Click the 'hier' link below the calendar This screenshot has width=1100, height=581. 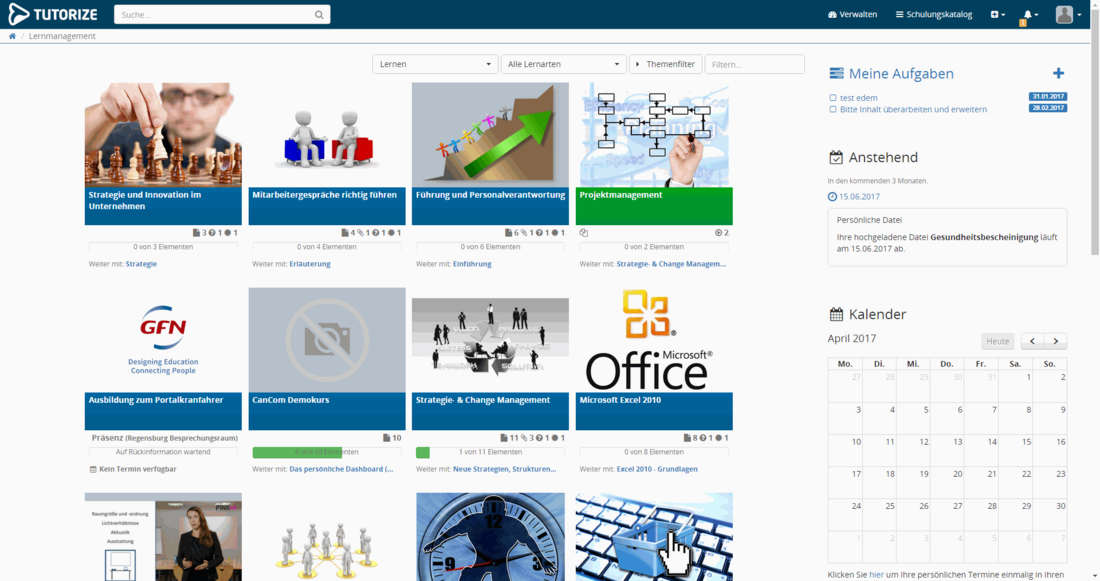point(876,575)
